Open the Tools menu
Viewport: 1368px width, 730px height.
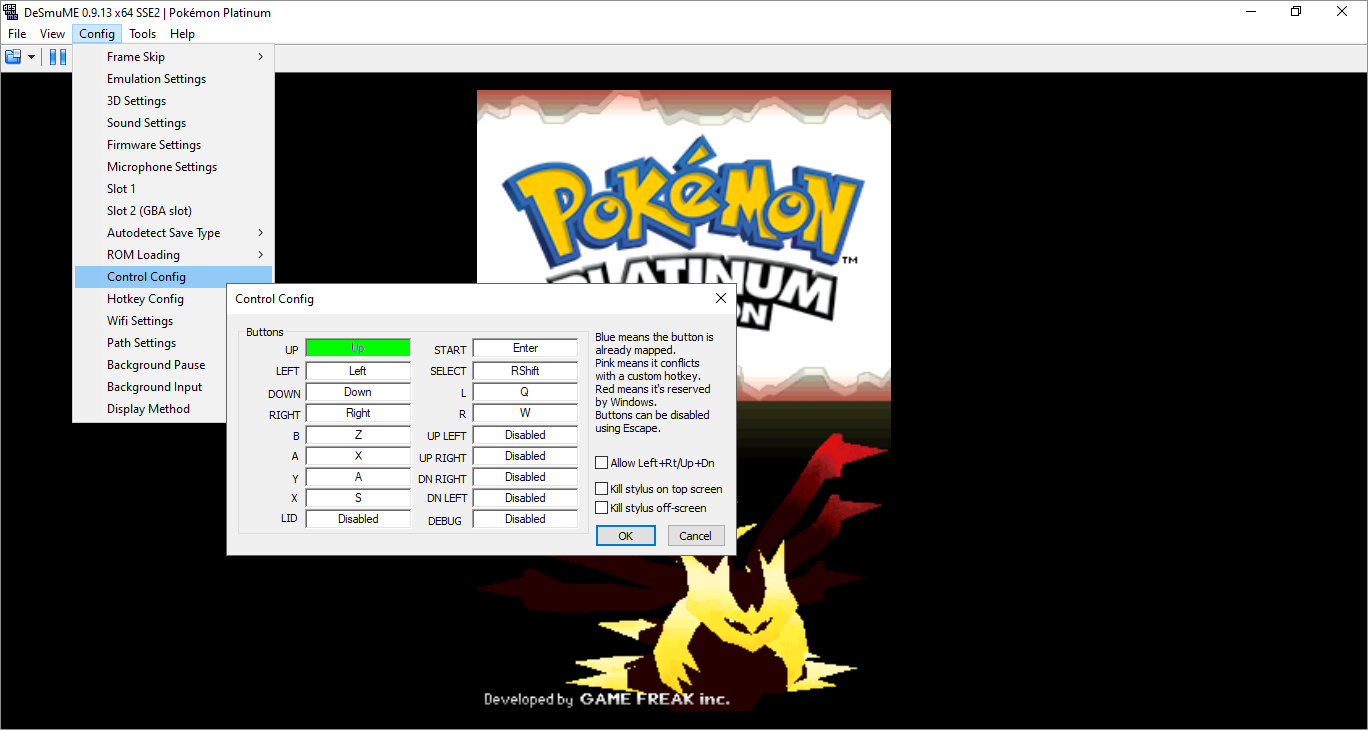tap(143, 34)
